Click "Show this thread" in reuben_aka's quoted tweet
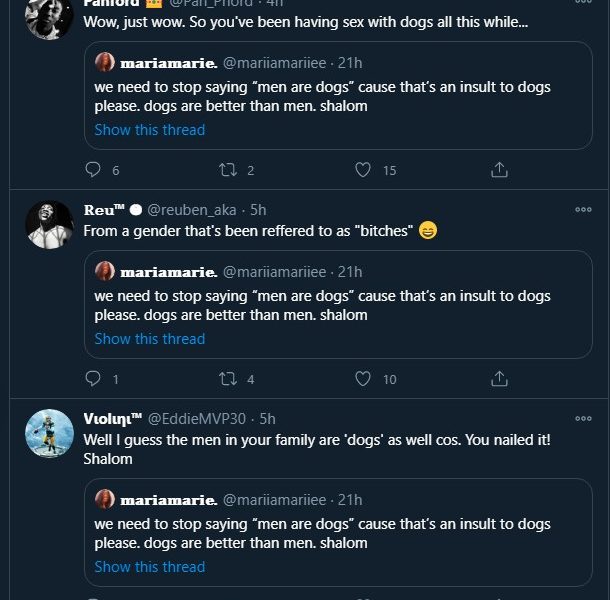Viewport: 610px width, 600px height. pos(150,339)
